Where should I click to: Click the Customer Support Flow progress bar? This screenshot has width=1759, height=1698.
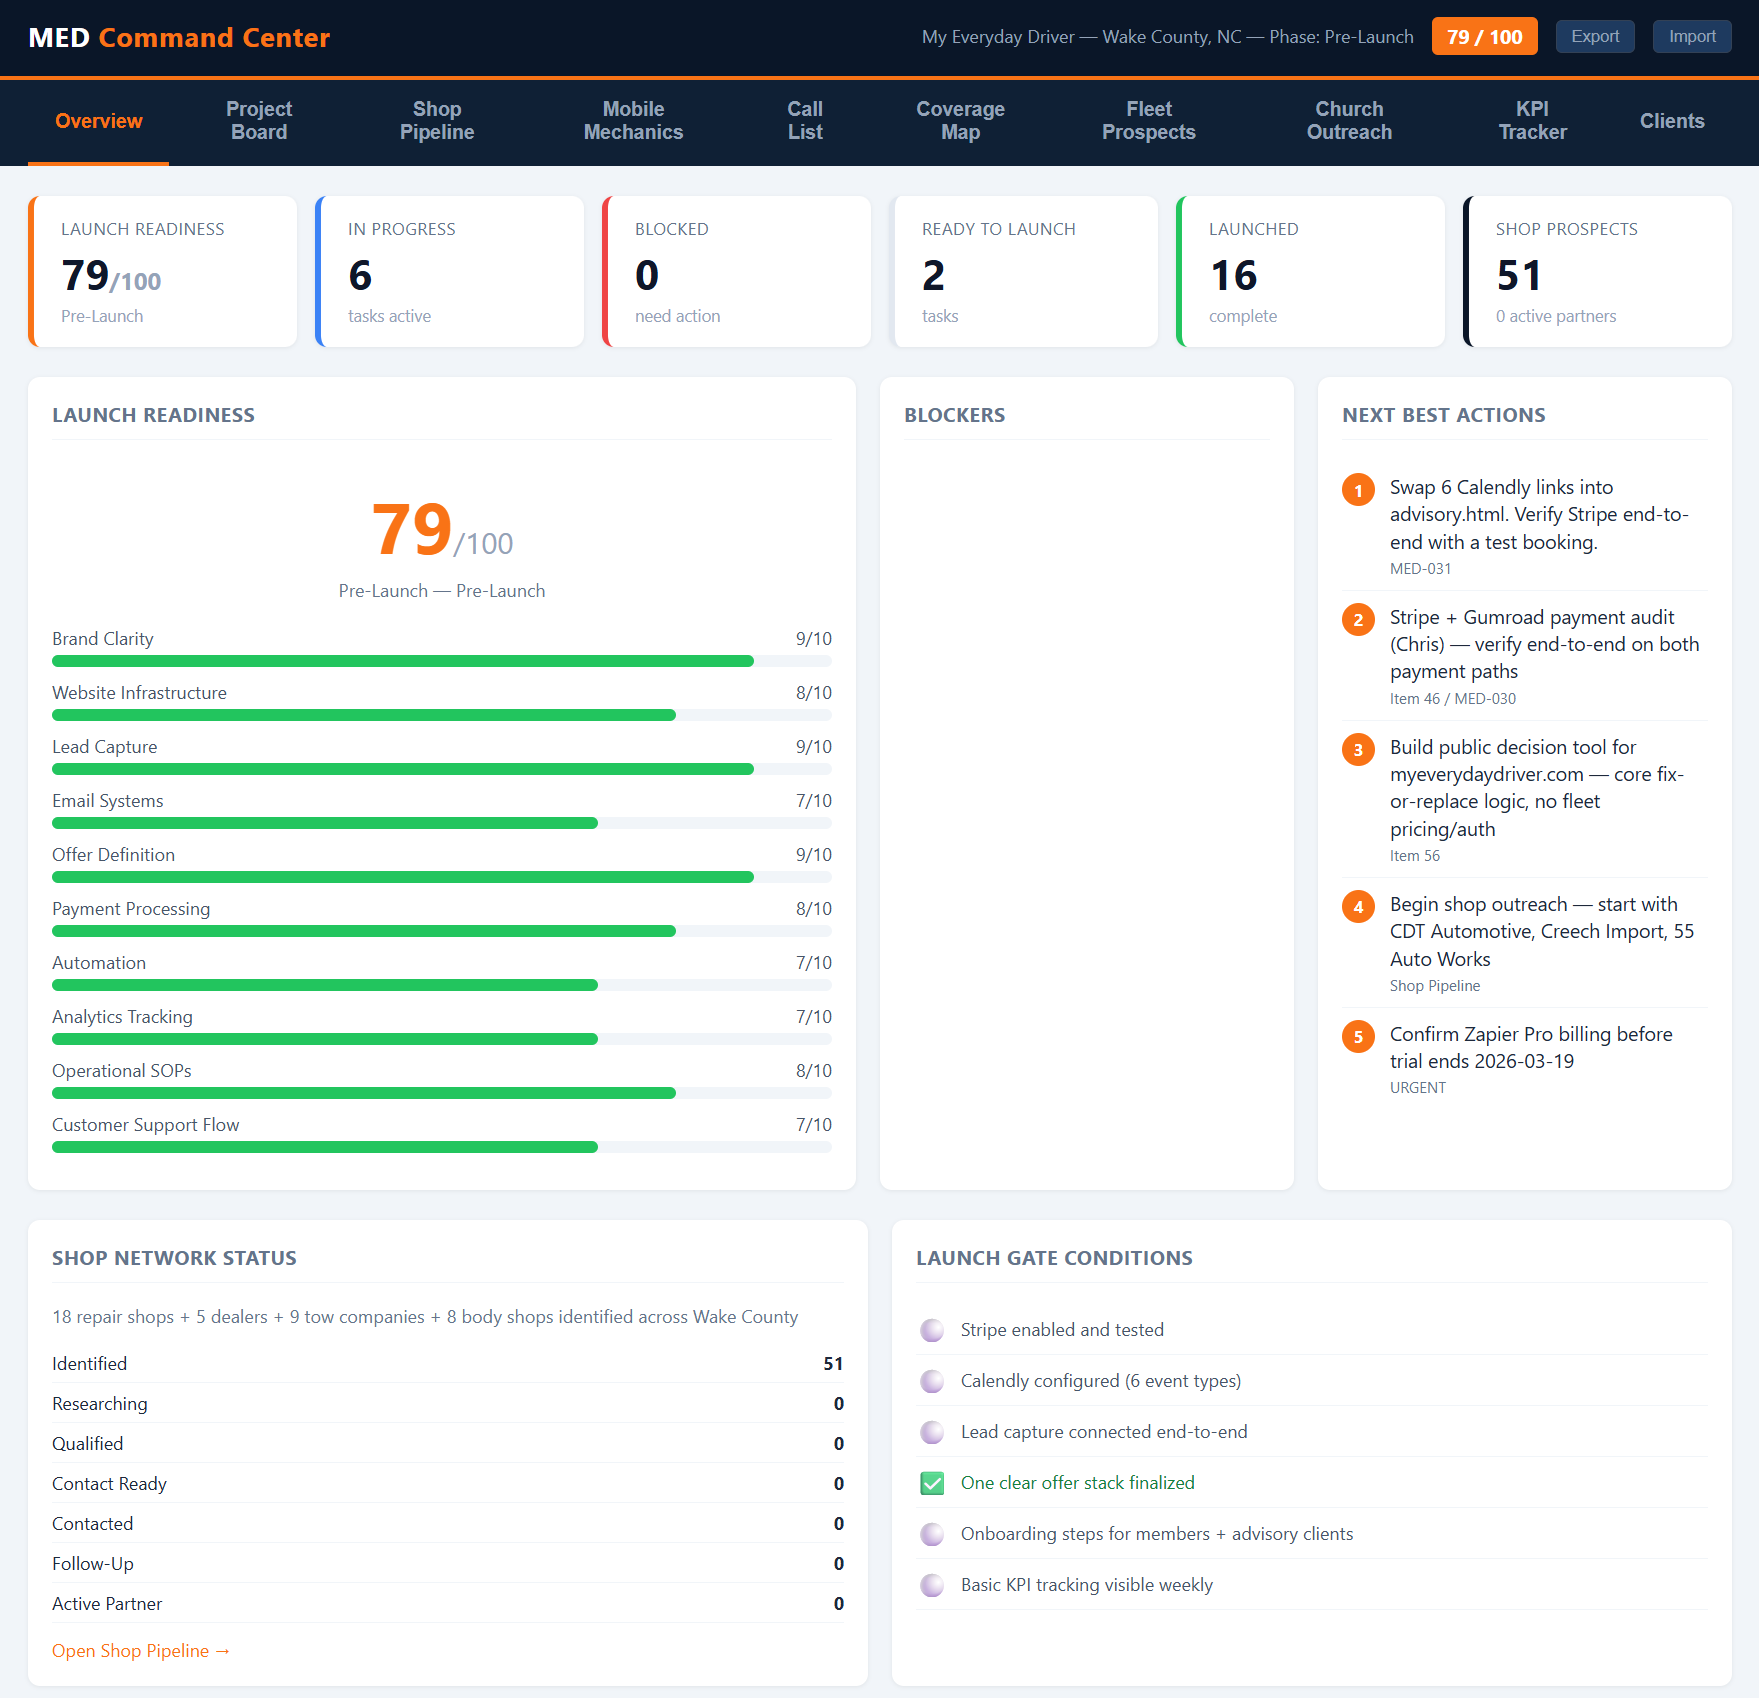tap(442, 1147)
